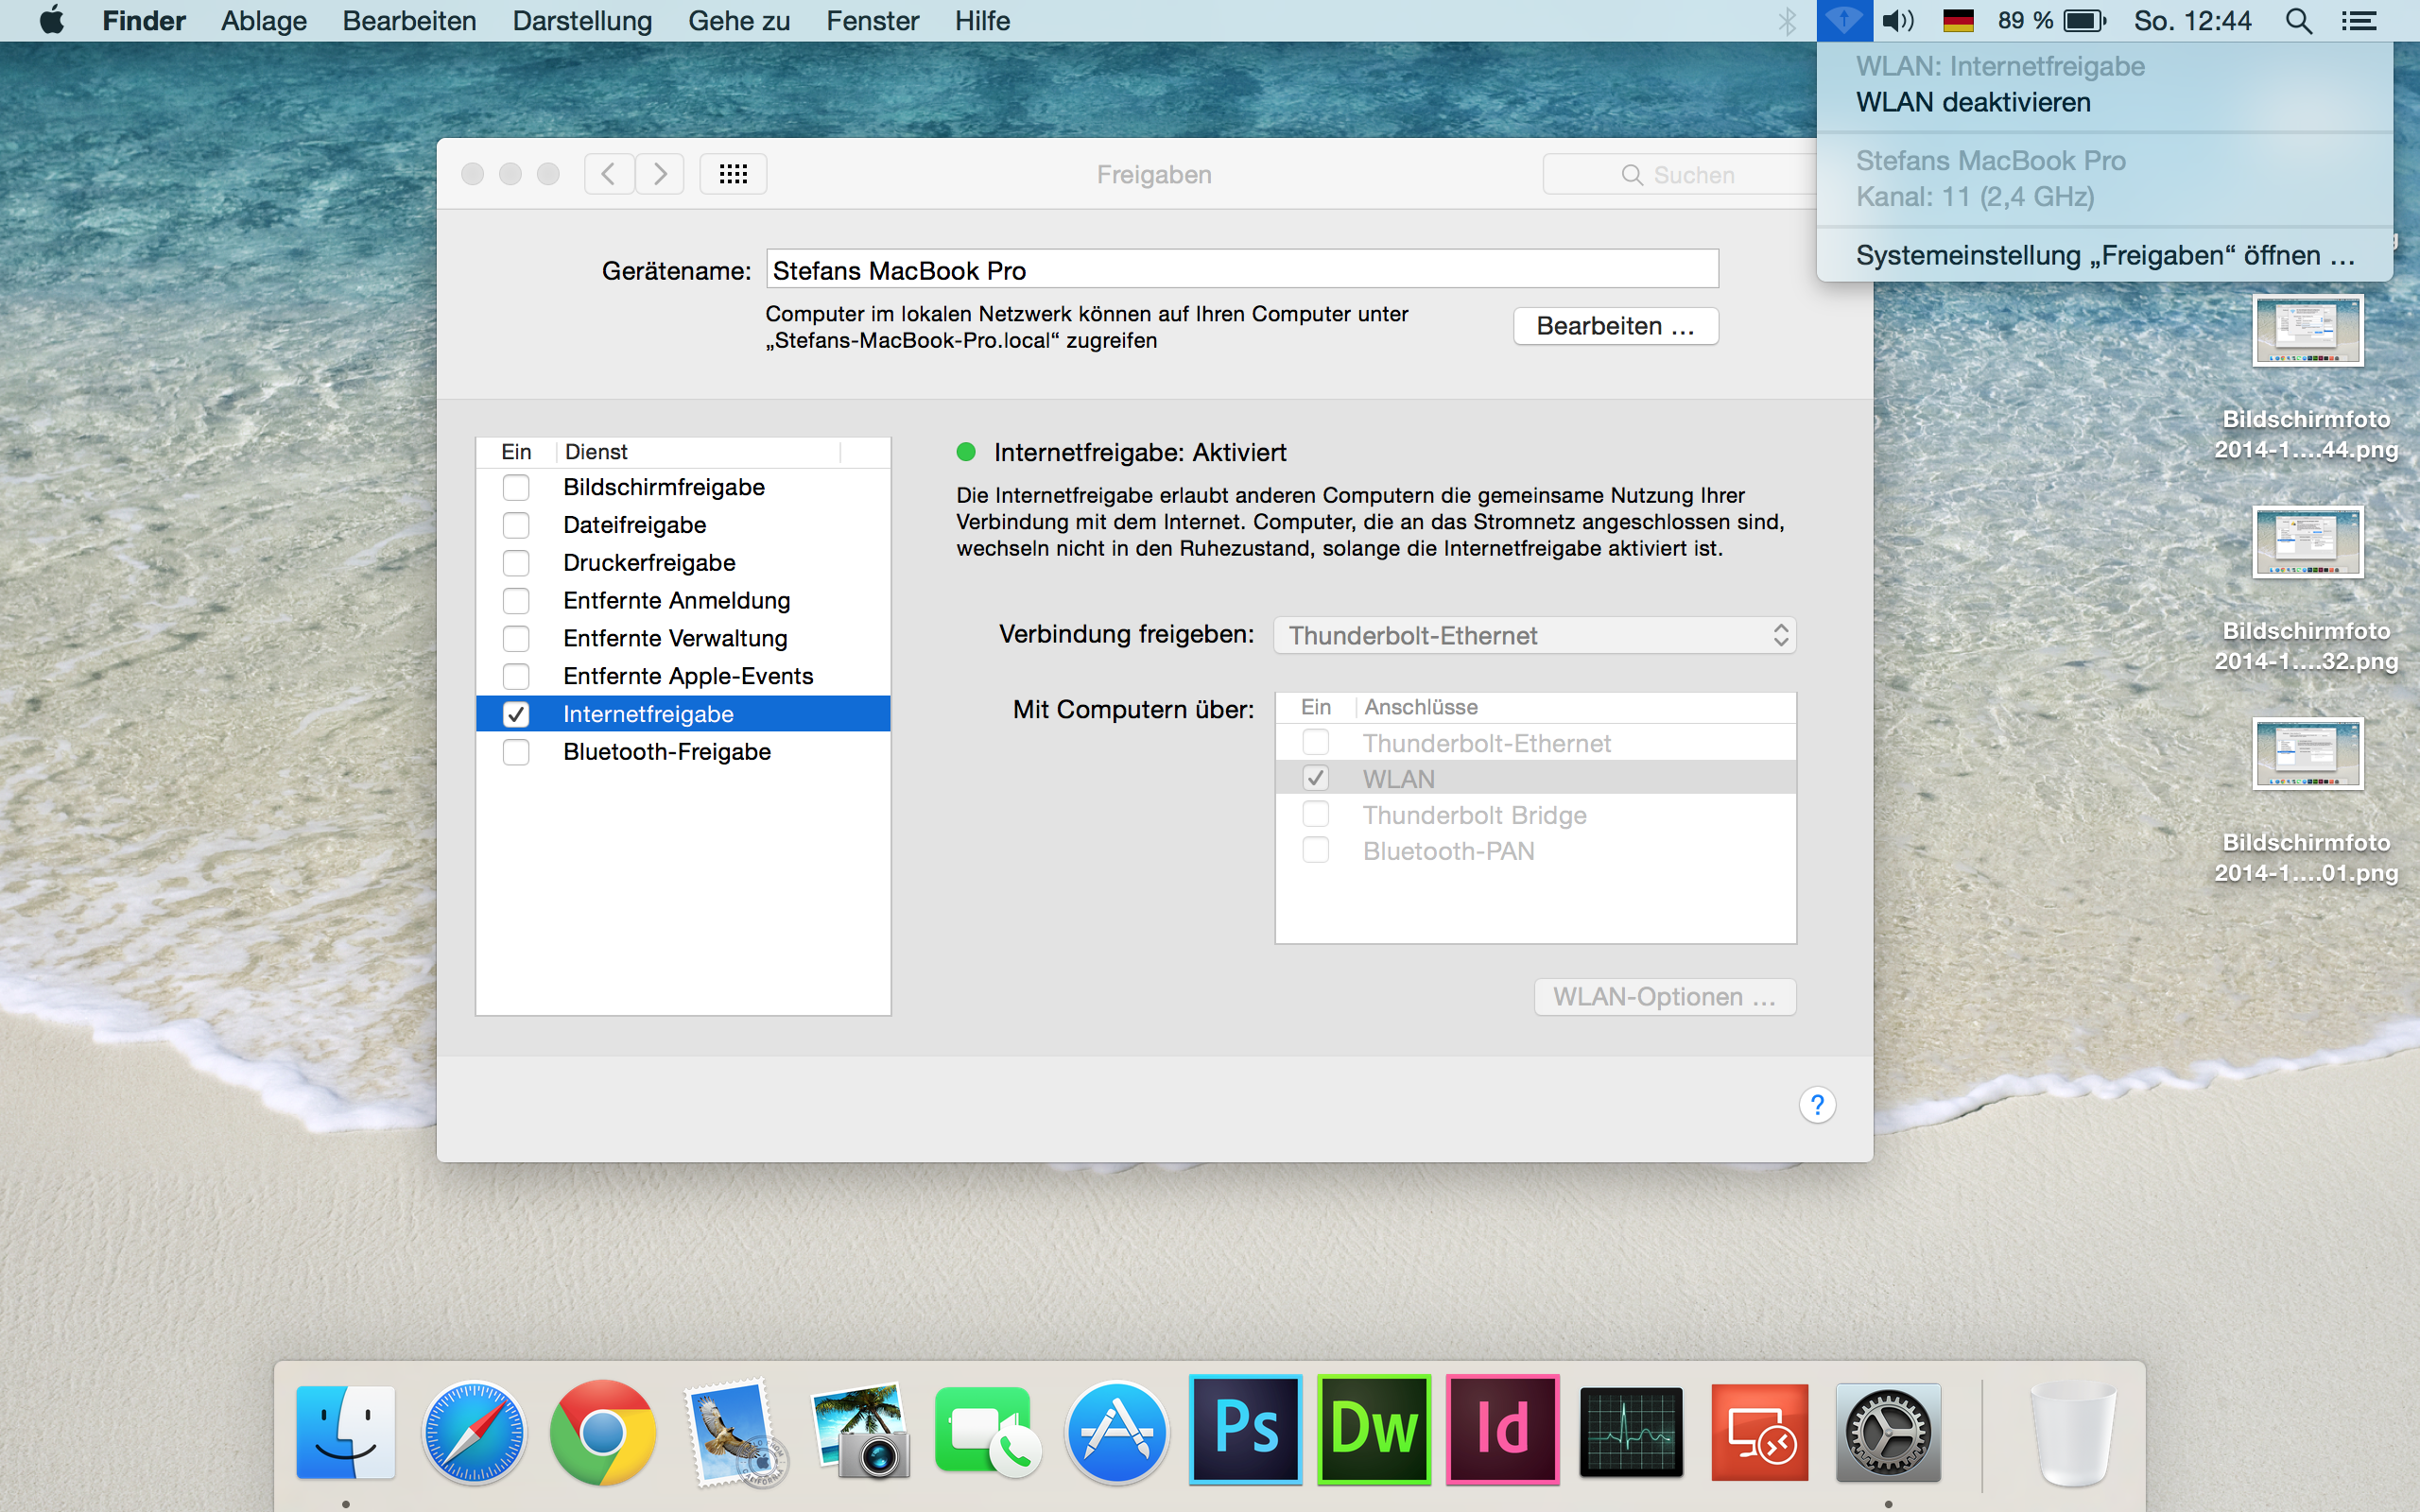Launch Dreamweaver from the Dock
The image size is (2420, 1512).
(x=1374, y=1429)
